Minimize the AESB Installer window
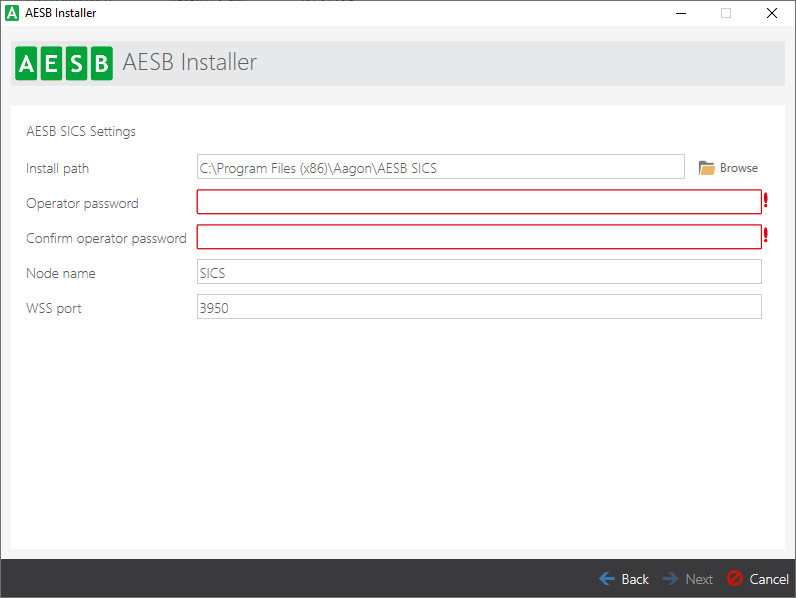This screenshot has width=796, height=598. (681, 13)
